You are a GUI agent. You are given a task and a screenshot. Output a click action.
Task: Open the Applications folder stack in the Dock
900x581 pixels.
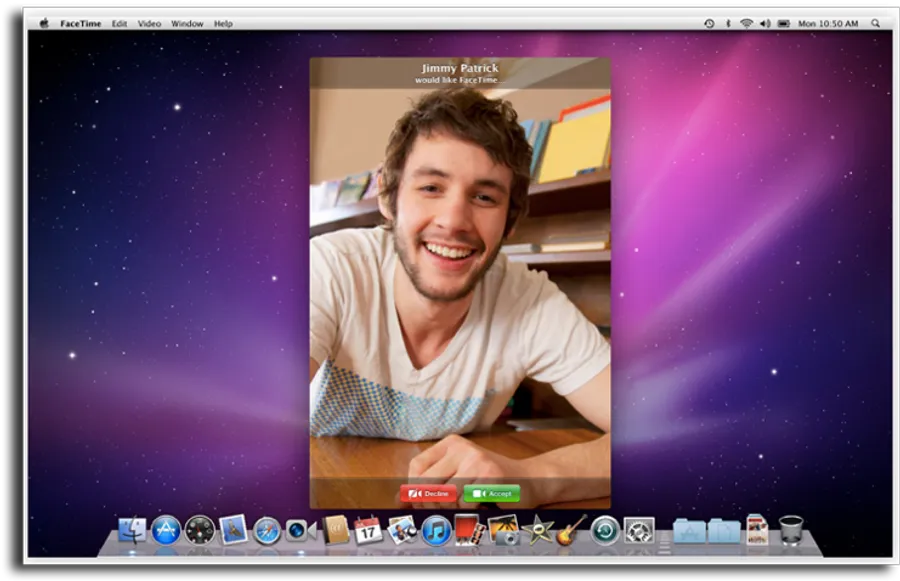[x=689, y=530]
